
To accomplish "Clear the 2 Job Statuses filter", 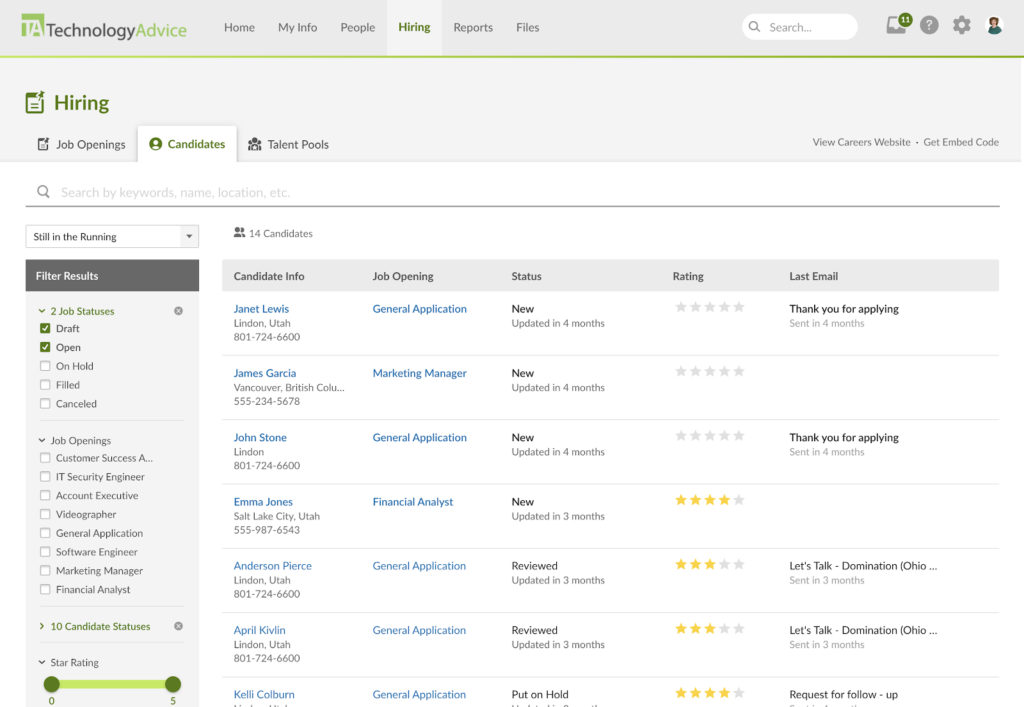I will click(x=178, y=311).
